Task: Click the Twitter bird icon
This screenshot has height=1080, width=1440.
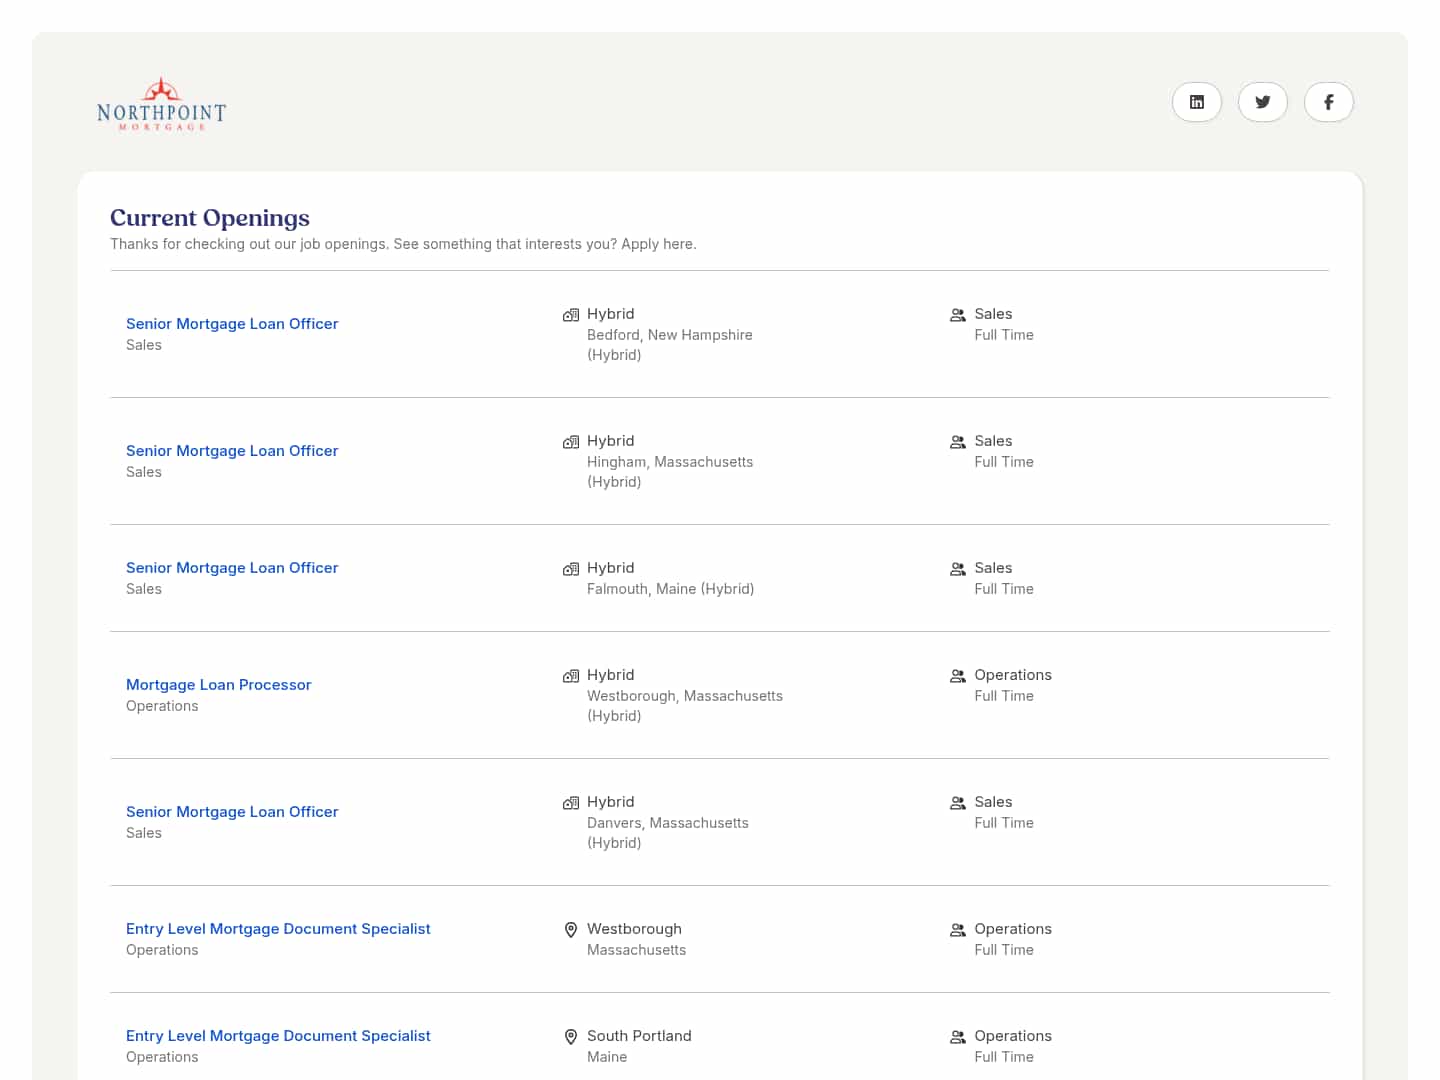Action: pyautogui.click(x=1262, y=102)
